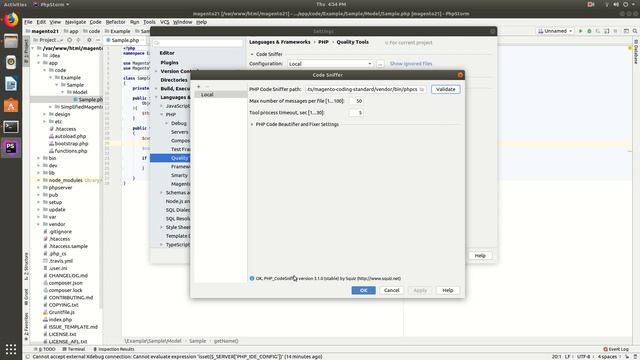Open the Event Log
The image size is (640, 360).
[x=616, y=349]
